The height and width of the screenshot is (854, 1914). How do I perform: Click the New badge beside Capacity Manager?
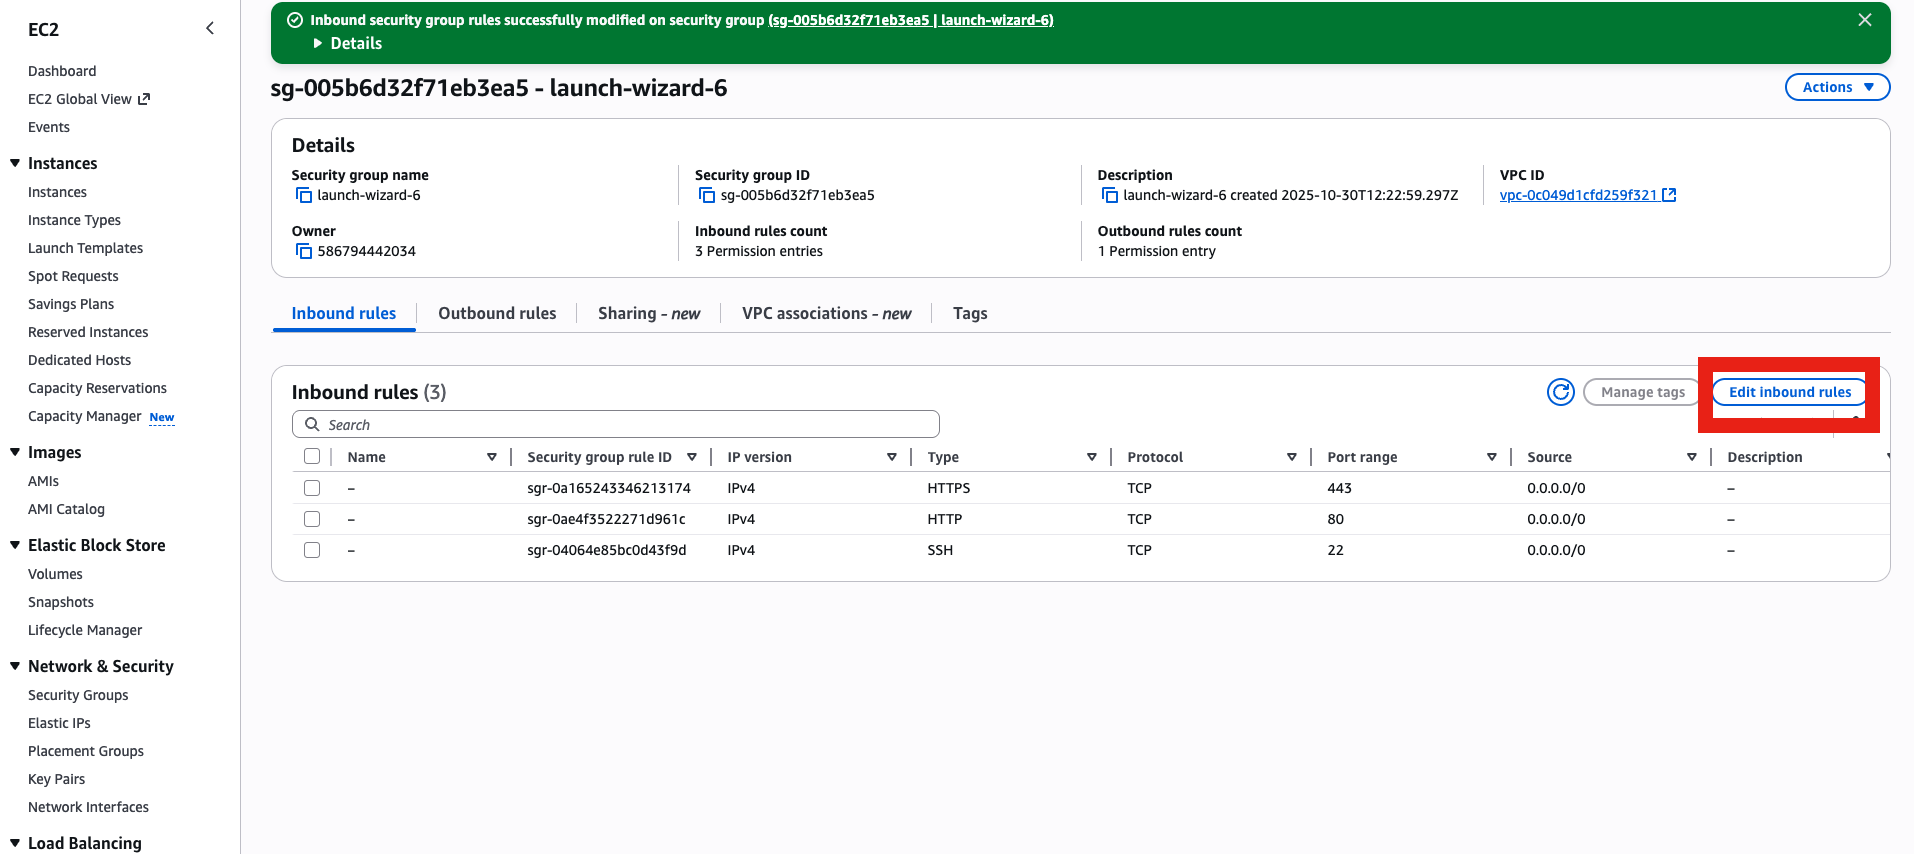tap(162, 417)
